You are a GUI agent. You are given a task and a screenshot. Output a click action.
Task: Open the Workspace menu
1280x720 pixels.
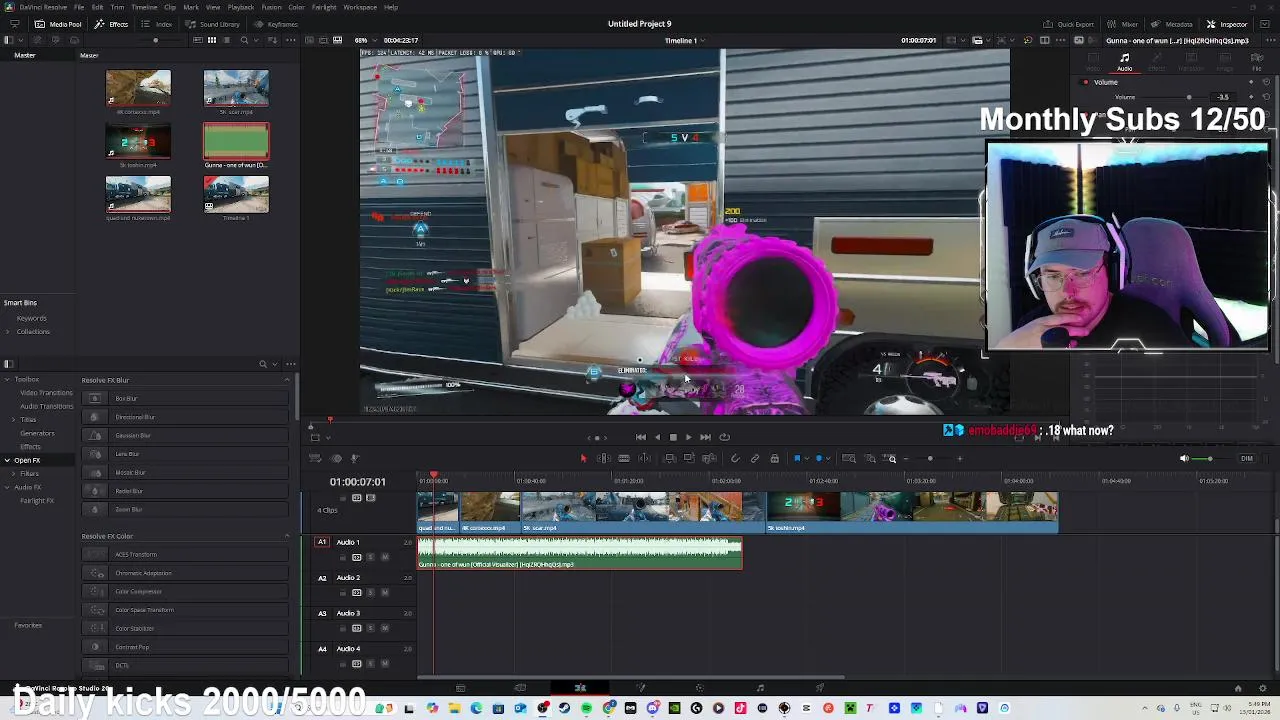360,7
